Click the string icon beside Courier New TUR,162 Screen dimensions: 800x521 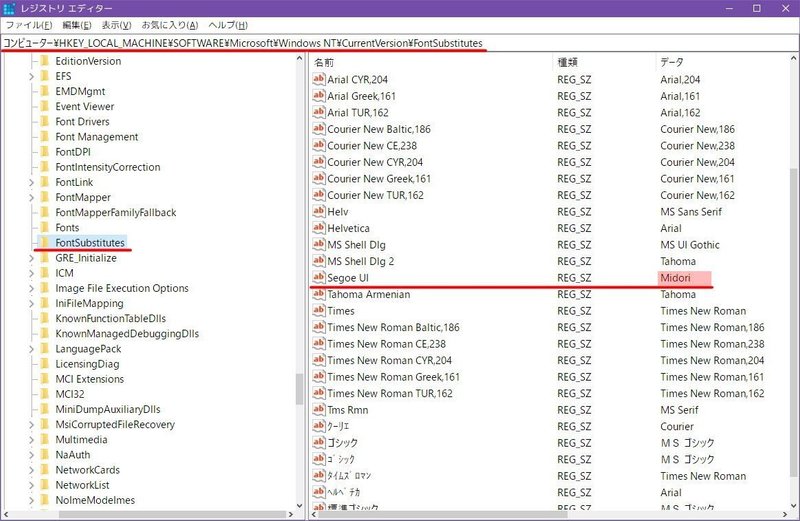[x=319, y=195]
